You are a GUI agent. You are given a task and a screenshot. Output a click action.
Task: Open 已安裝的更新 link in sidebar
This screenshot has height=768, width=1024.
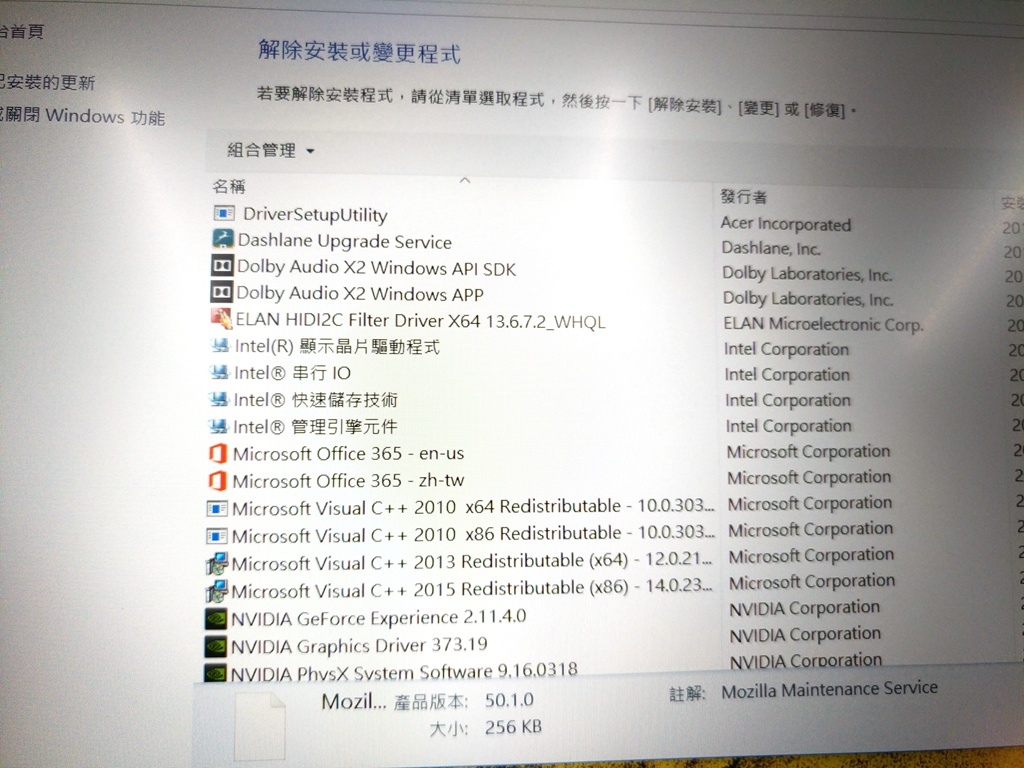click(47, 82)
